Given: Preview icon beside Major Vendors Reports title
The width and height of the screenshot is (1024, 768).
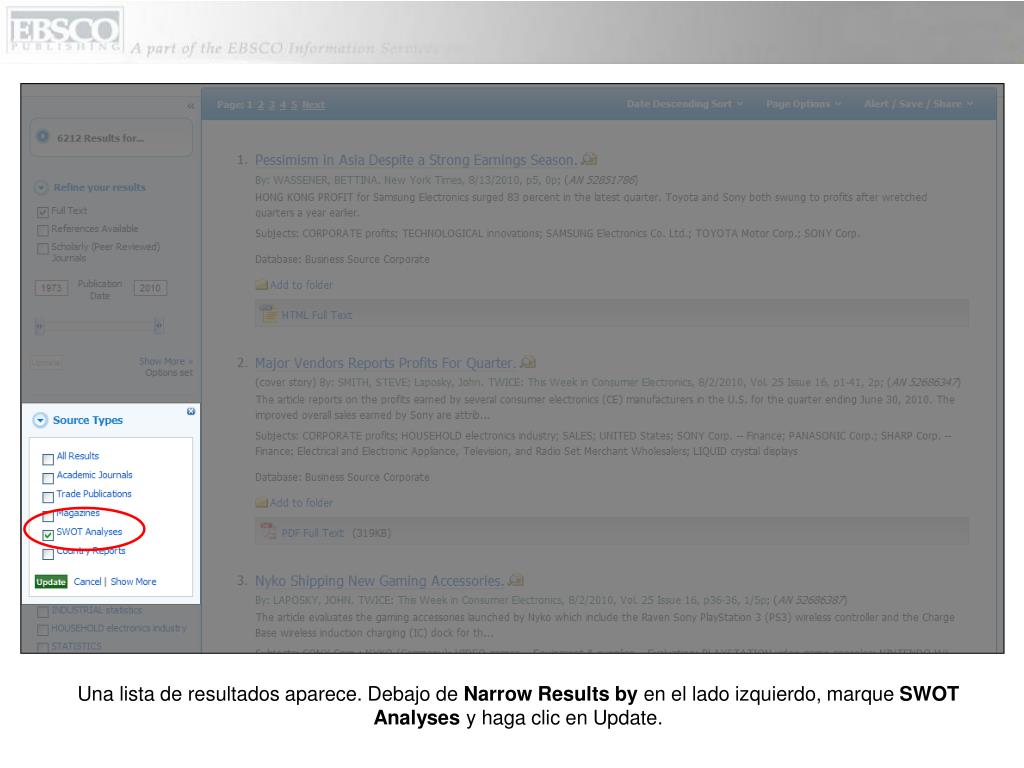Looking at the screenshot, I should pyautogui.click(x=528, y=362).
